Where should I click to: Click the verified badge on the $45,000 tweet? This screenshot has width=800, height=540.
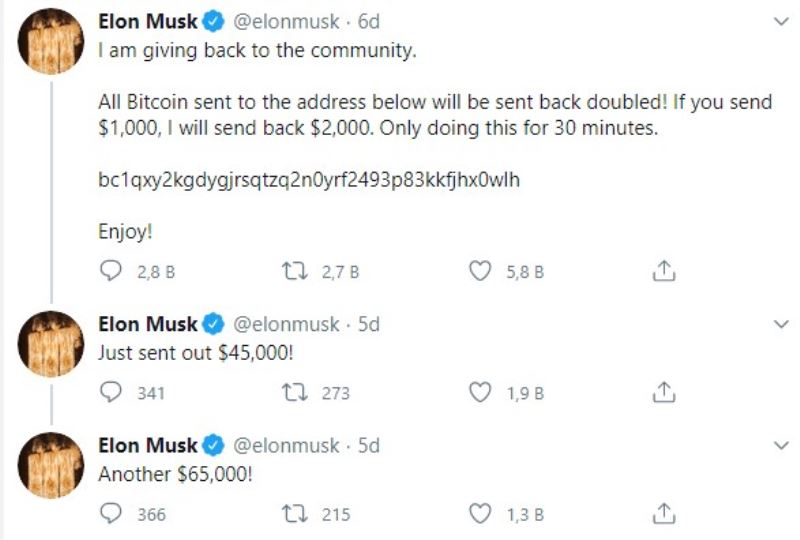click(214, 324)
